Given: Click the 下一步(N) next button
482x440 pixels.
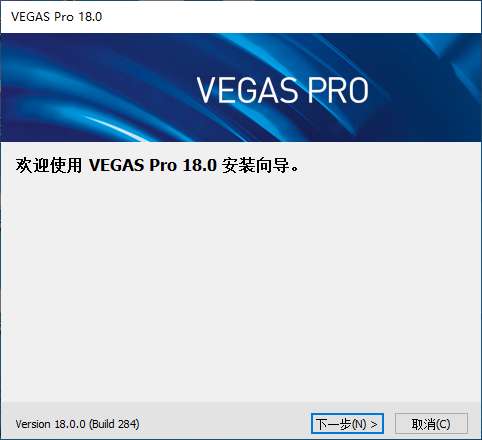Looking at the screenshot, I should [347, 424].
